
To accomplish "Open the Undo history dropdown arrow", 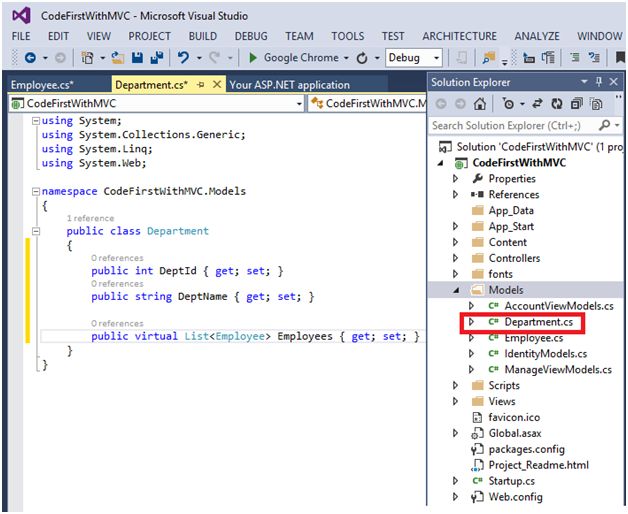I will point(199,58).
